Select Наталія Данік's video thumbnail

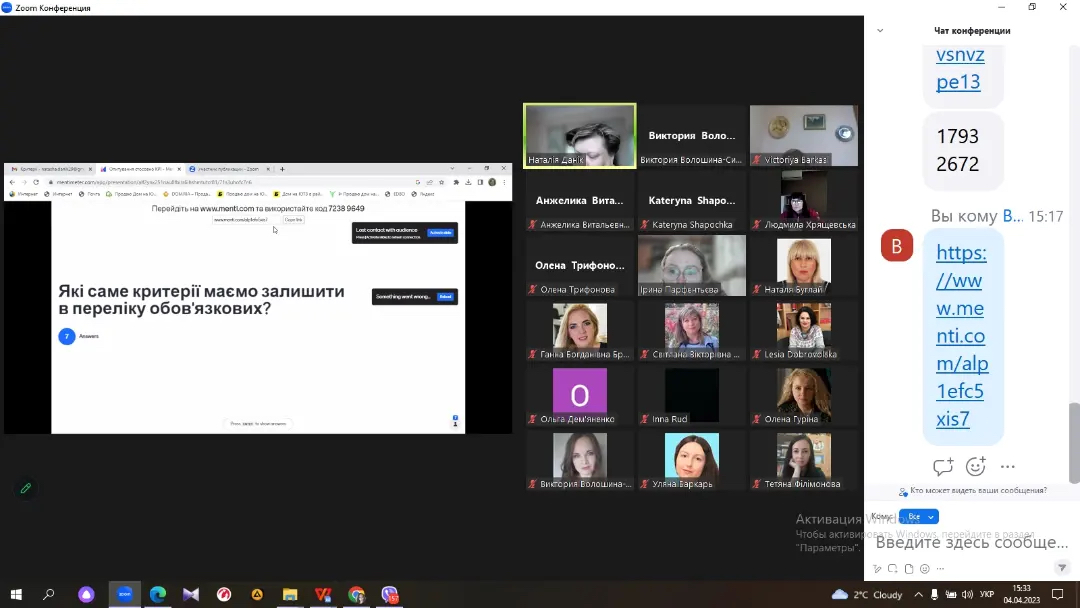[580, 135]
